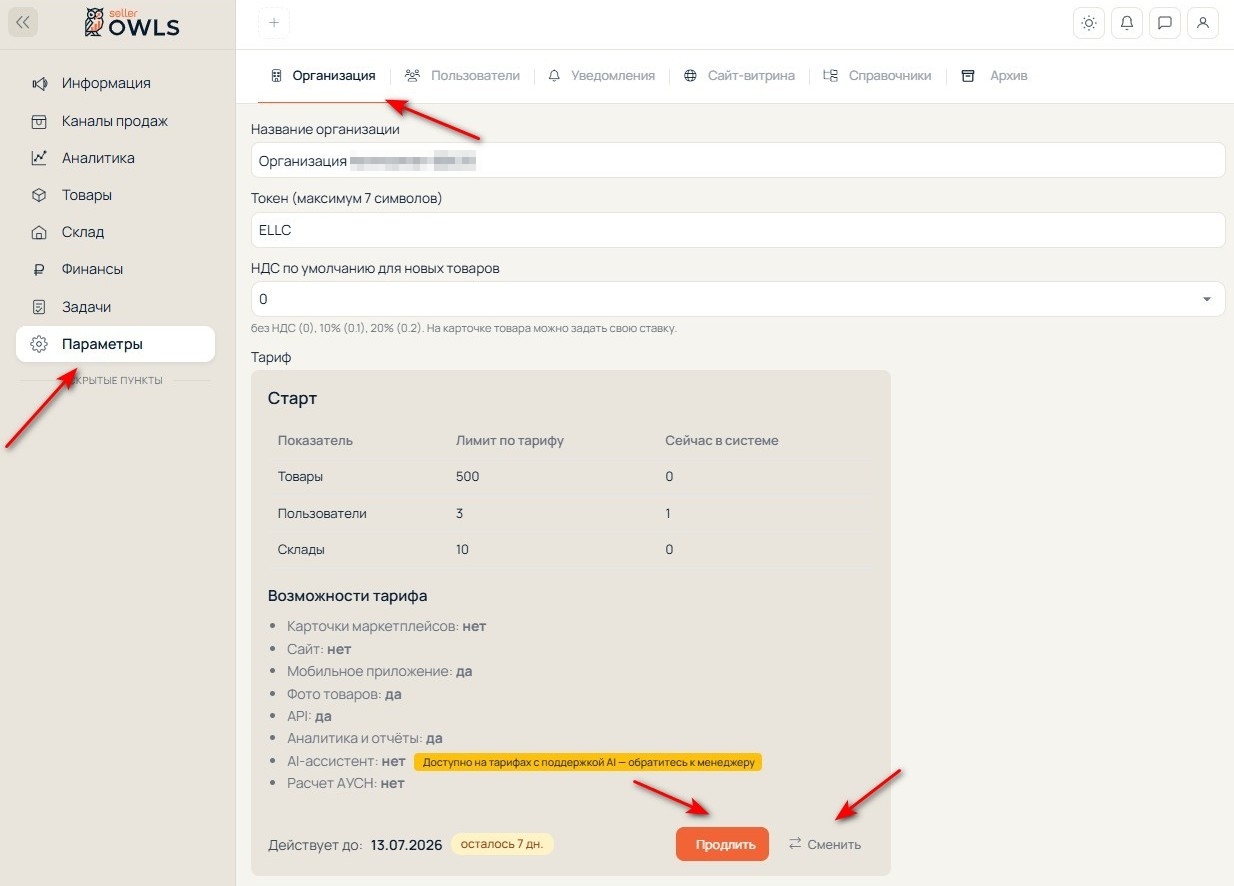Viewport: 1234px width, 886px height.
Task: Open the user profile icon
Action: [x=1203, y=23]
